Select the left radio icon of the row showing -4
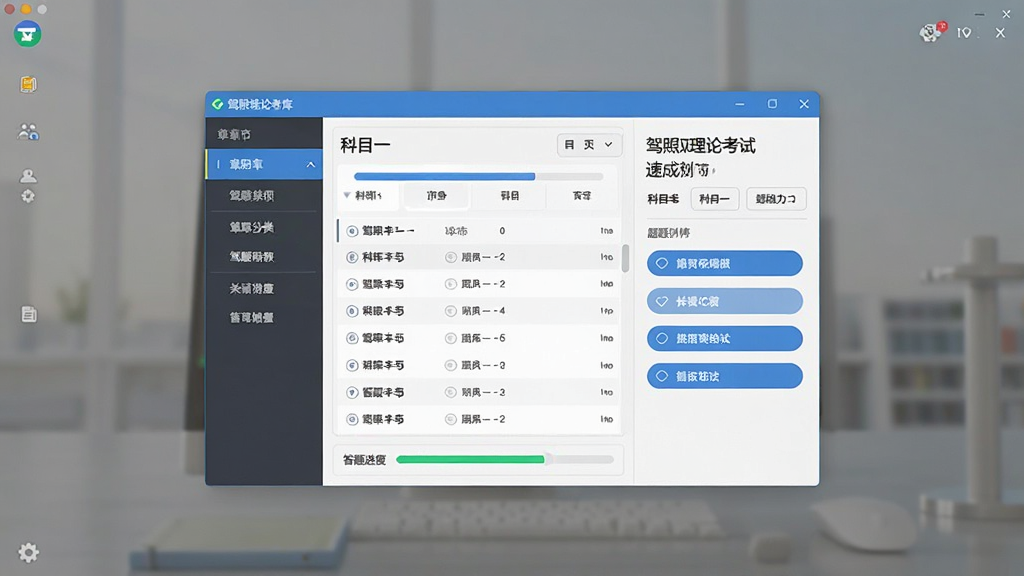This screenshot has width=1024, height=576. 352,311
